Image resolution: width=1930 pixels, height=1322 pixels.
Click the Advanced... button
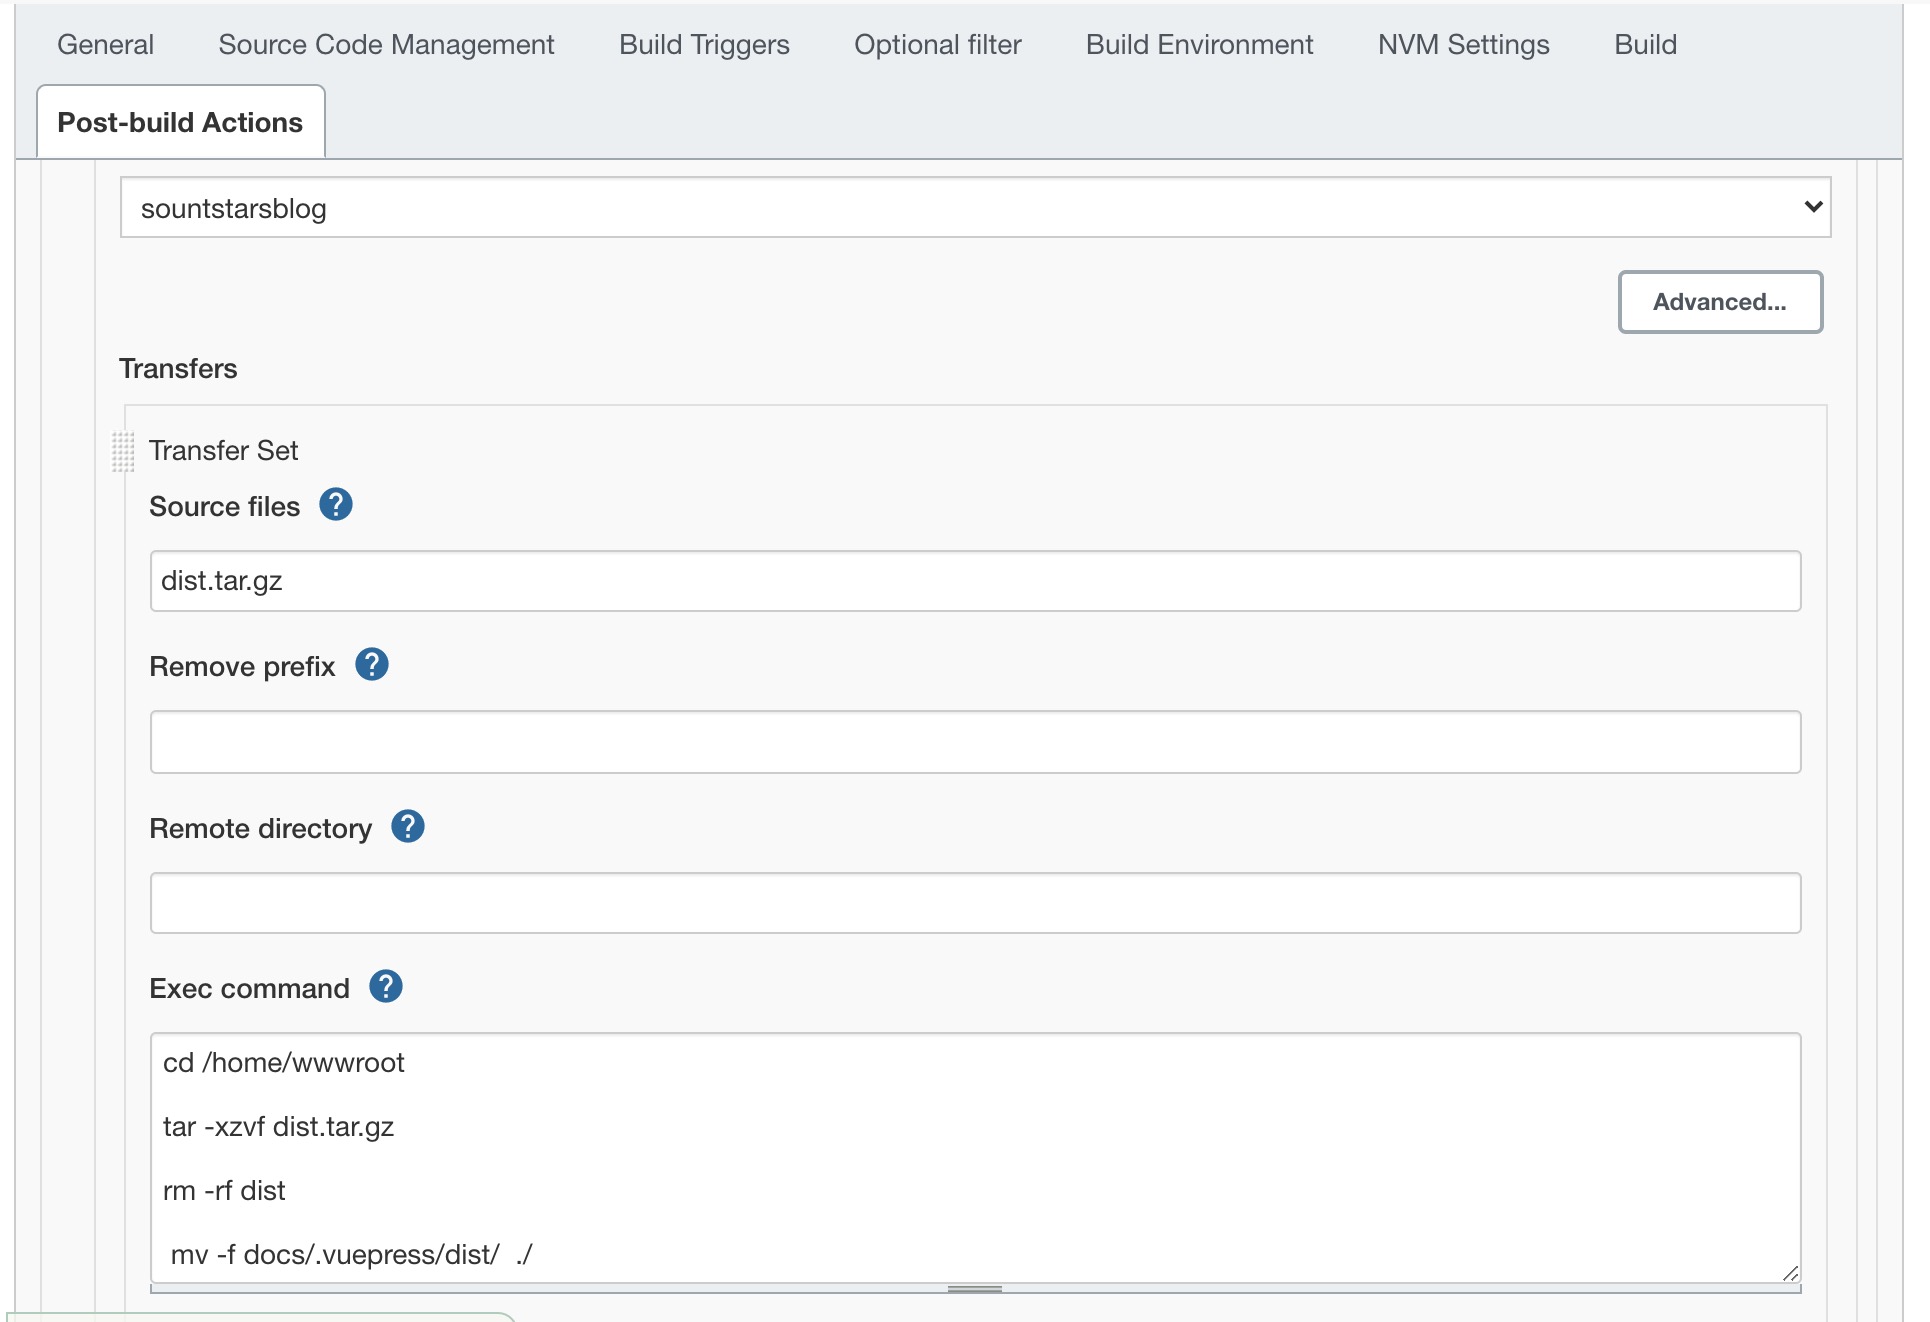coord(1719,302)
